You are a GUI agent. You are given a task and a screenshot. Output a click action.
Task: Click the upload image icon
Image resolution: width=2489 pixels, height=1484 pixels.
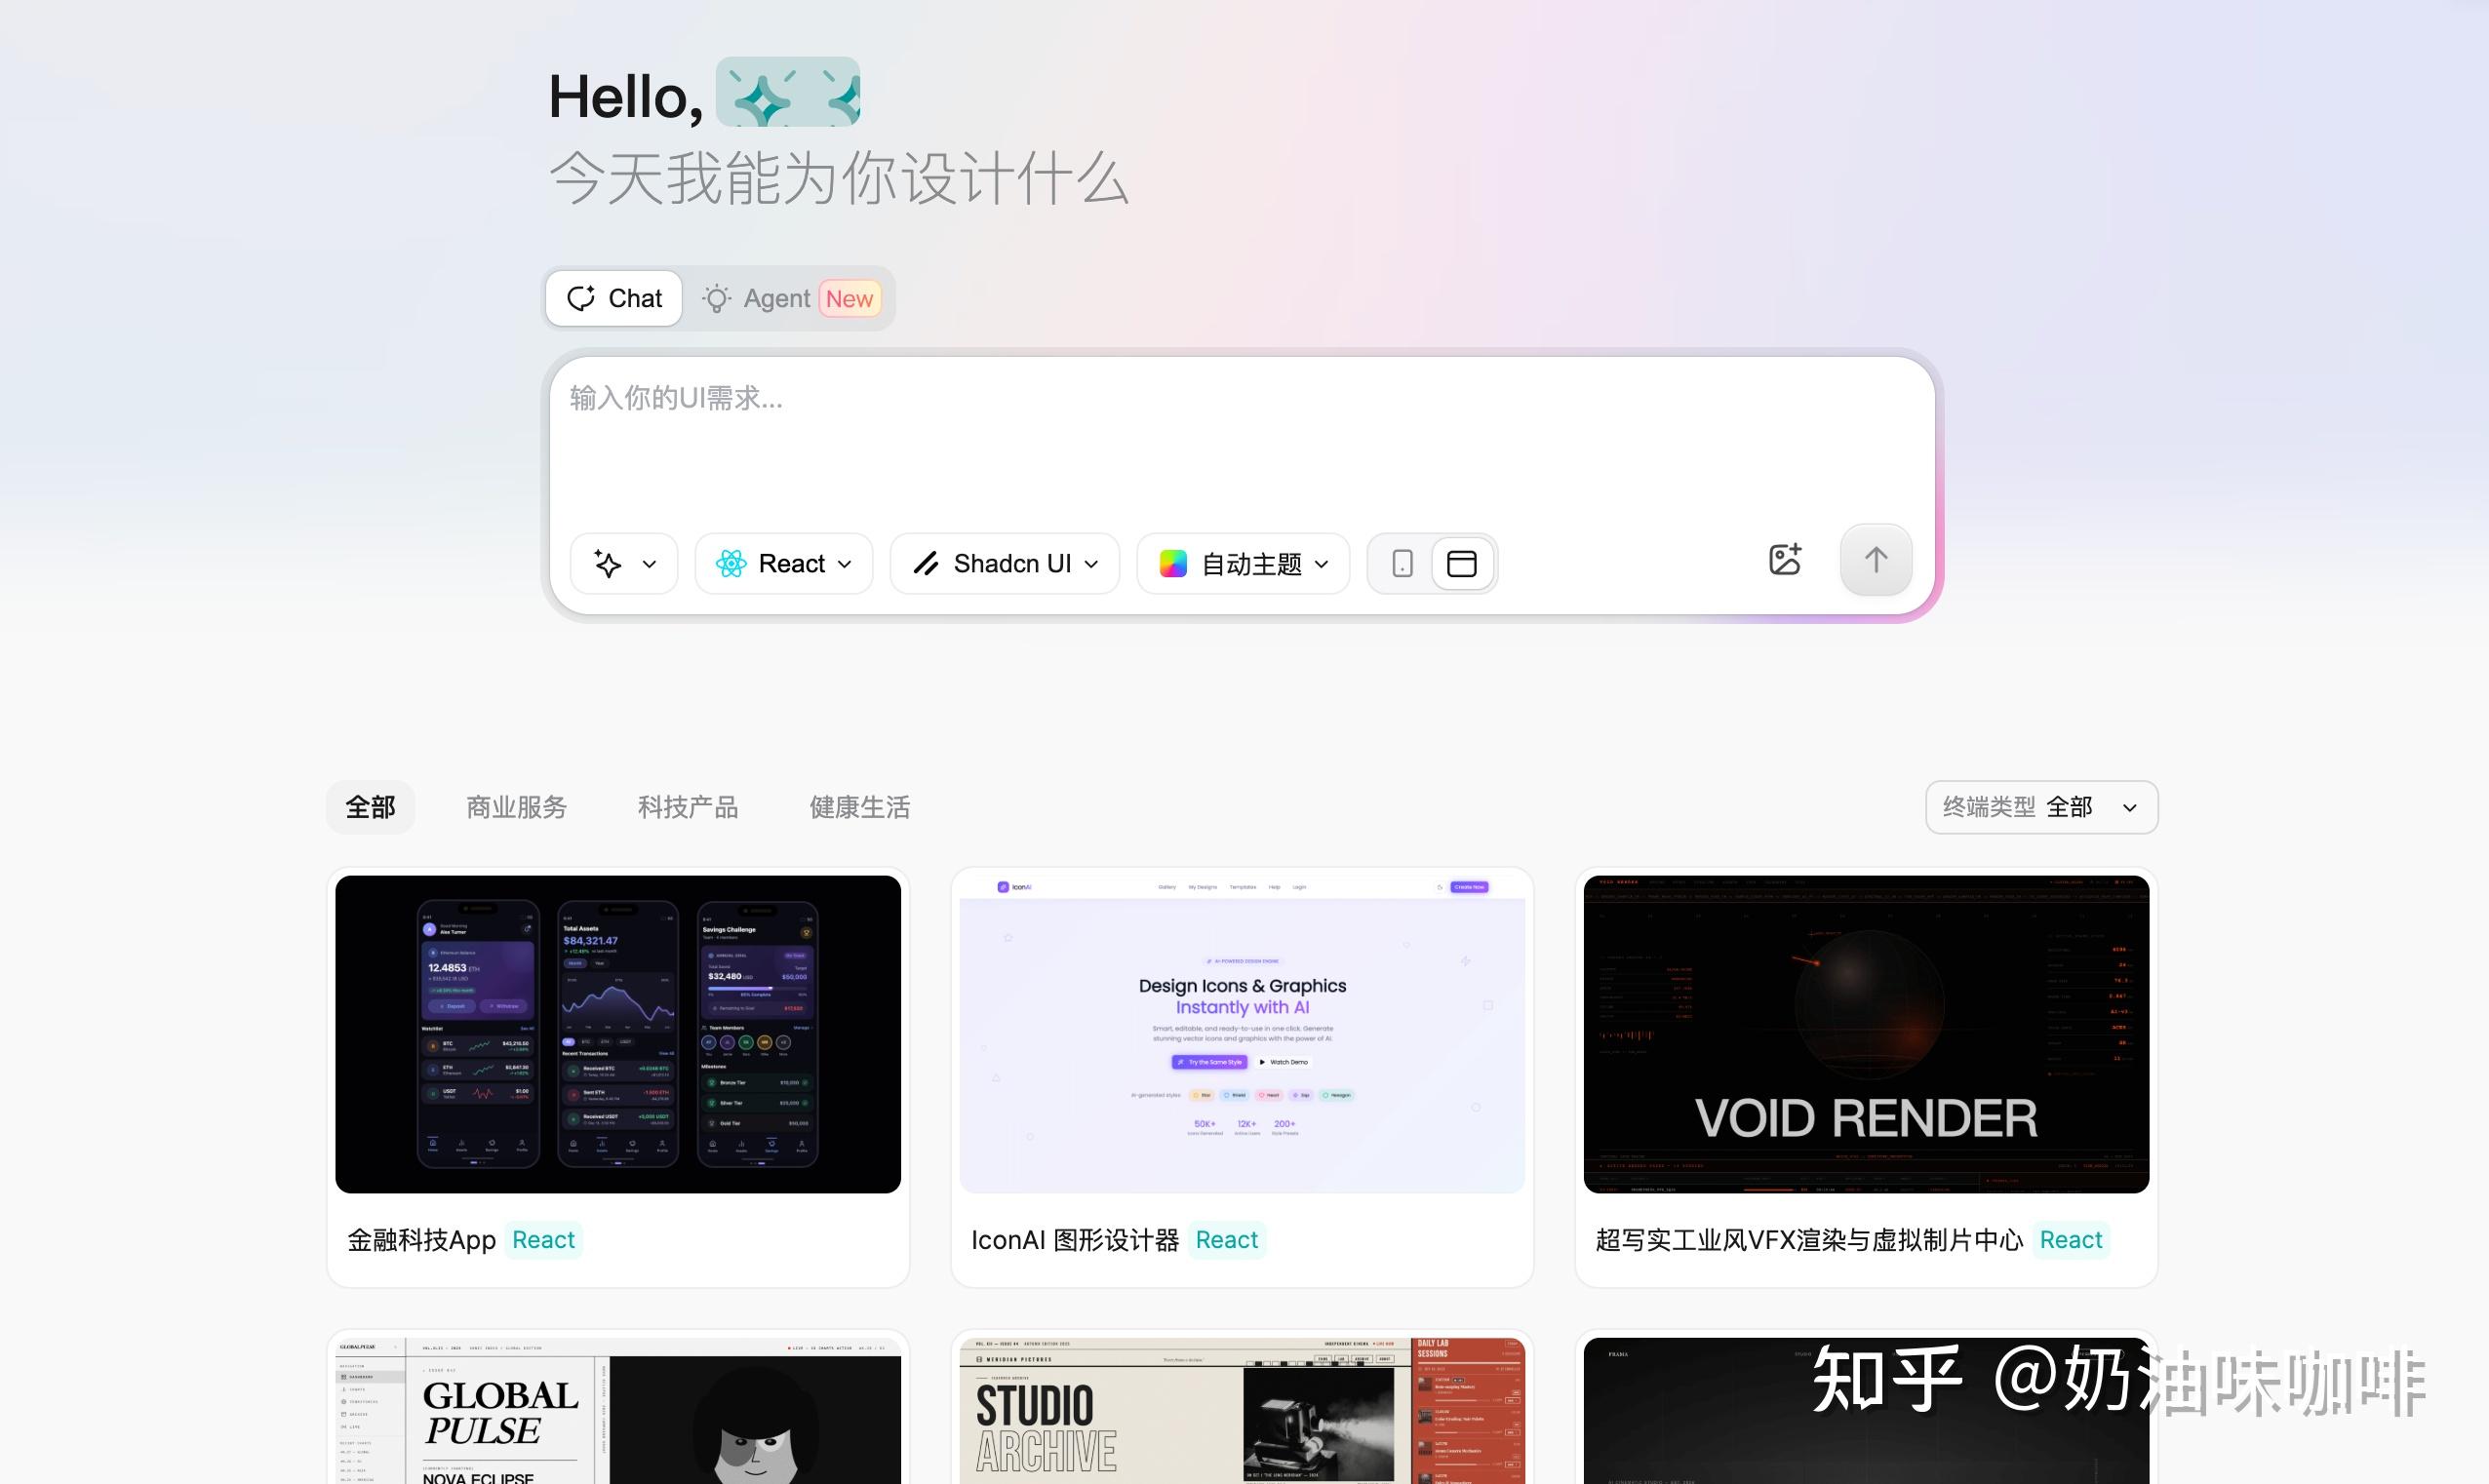tap(1785, 559)
